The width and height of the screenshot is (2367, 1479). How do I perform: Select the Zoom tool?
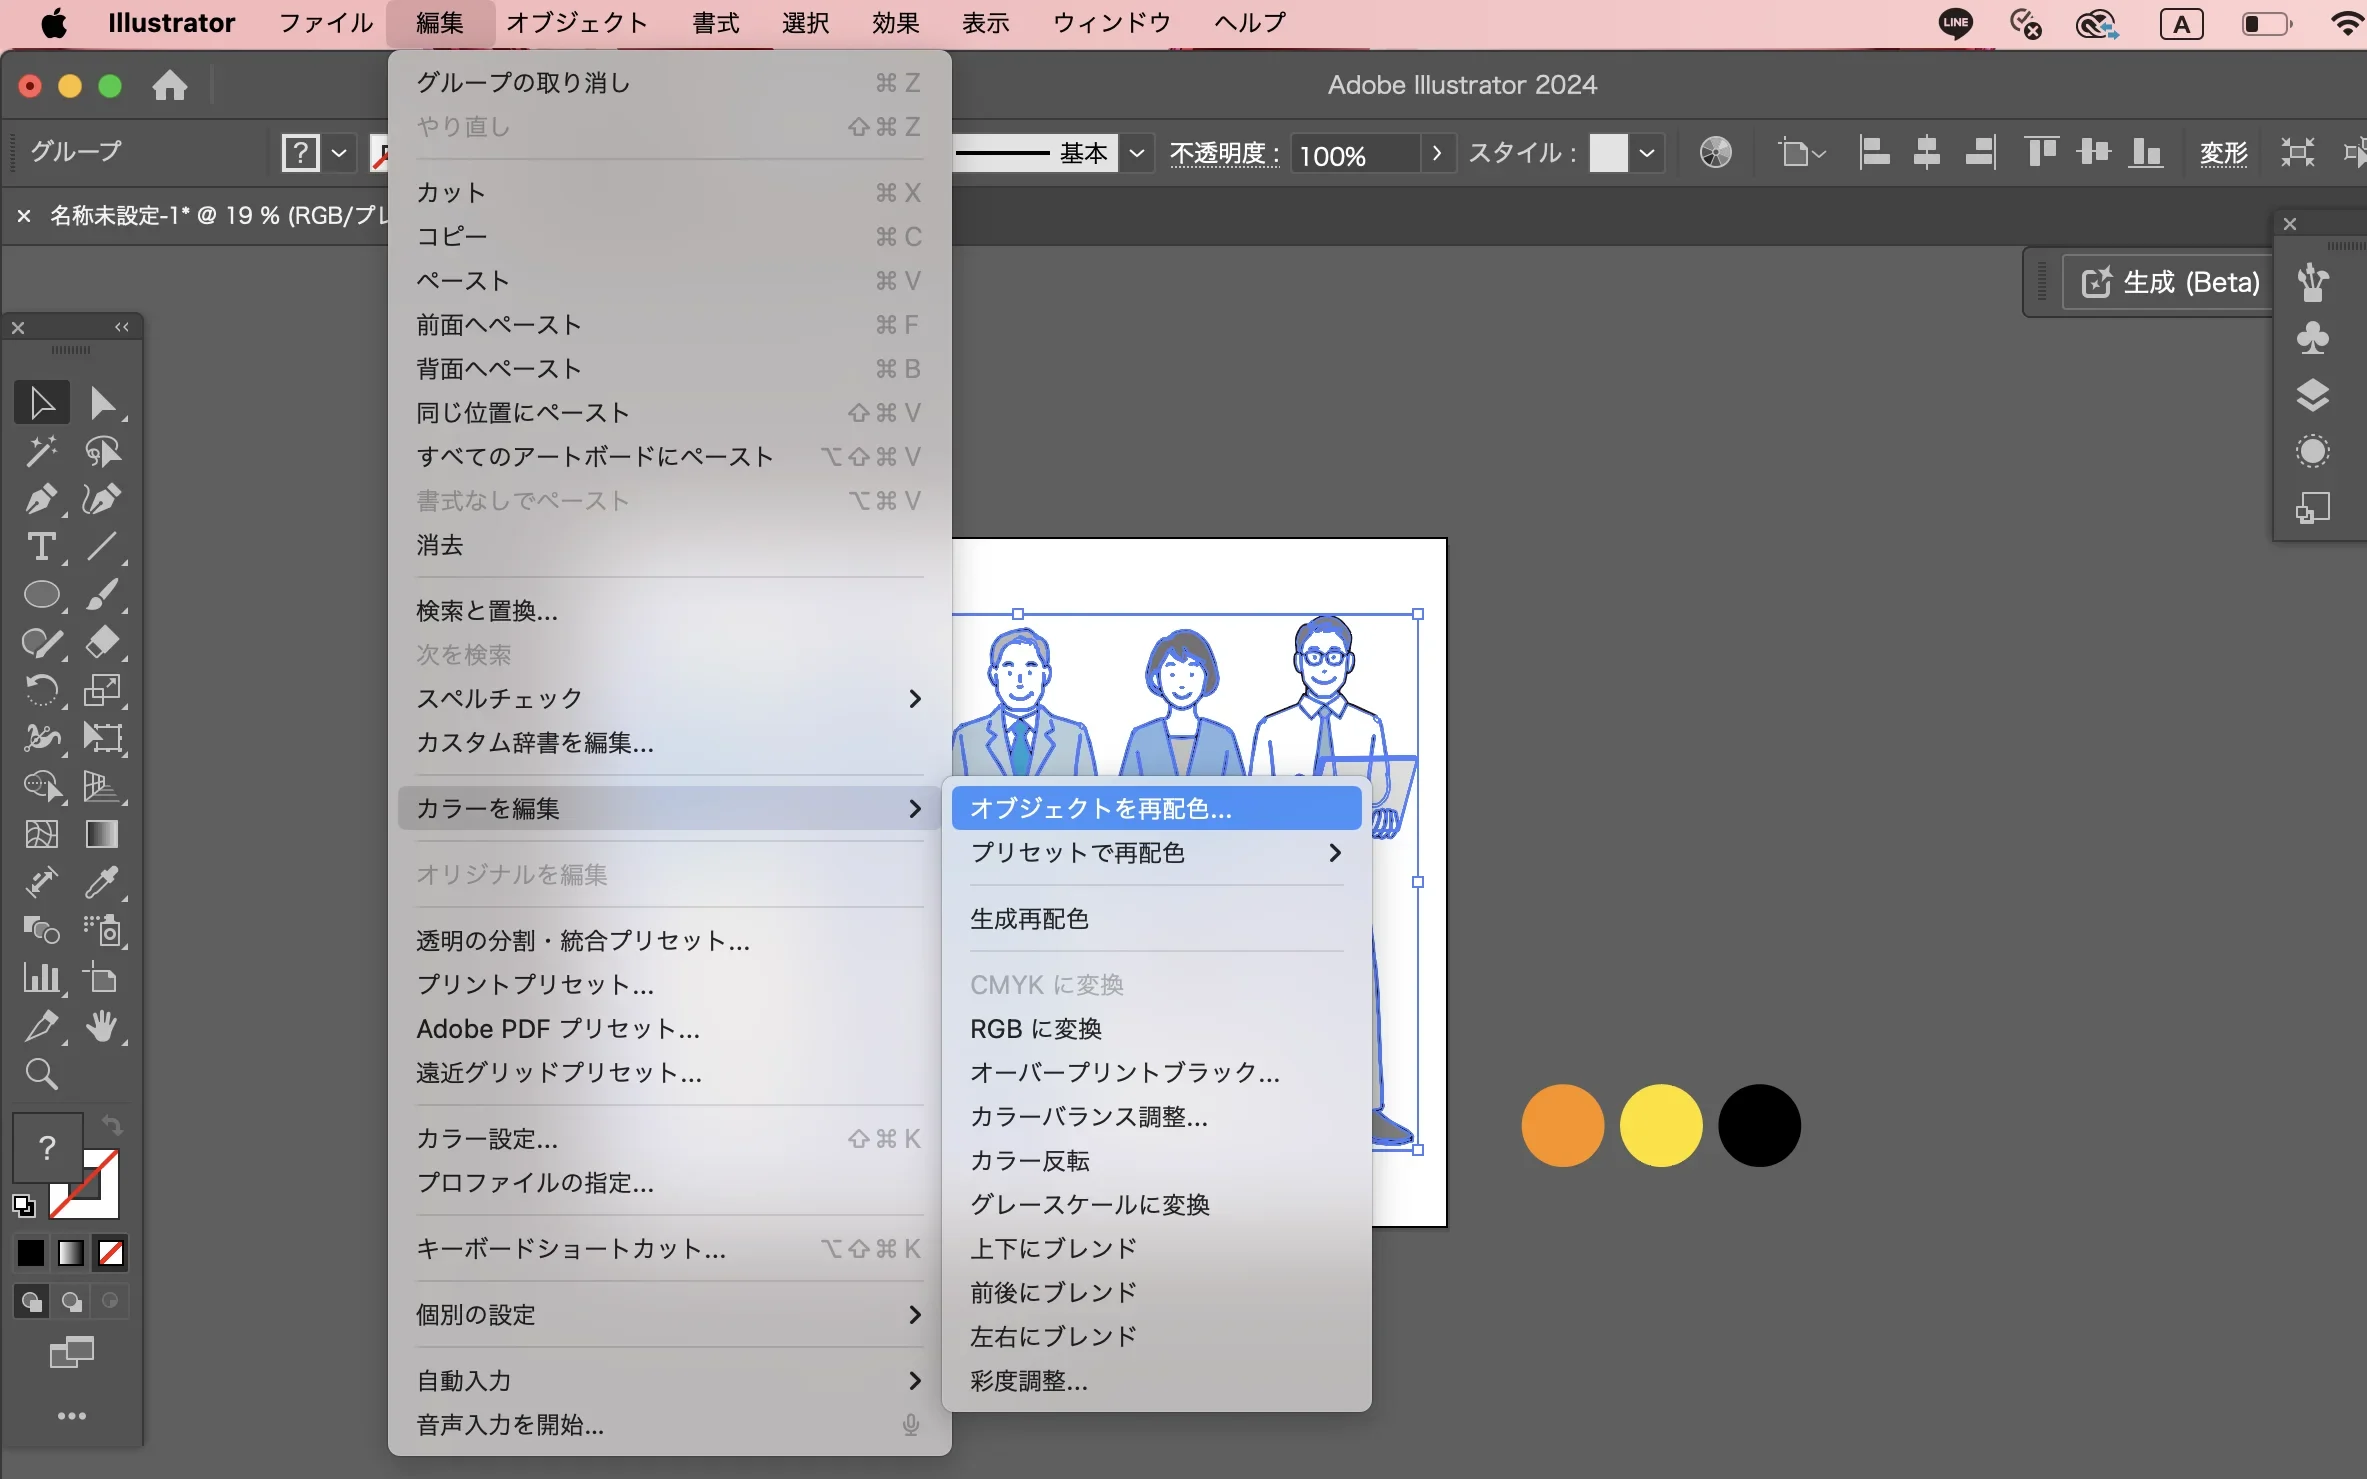(x=41, y=1073)
